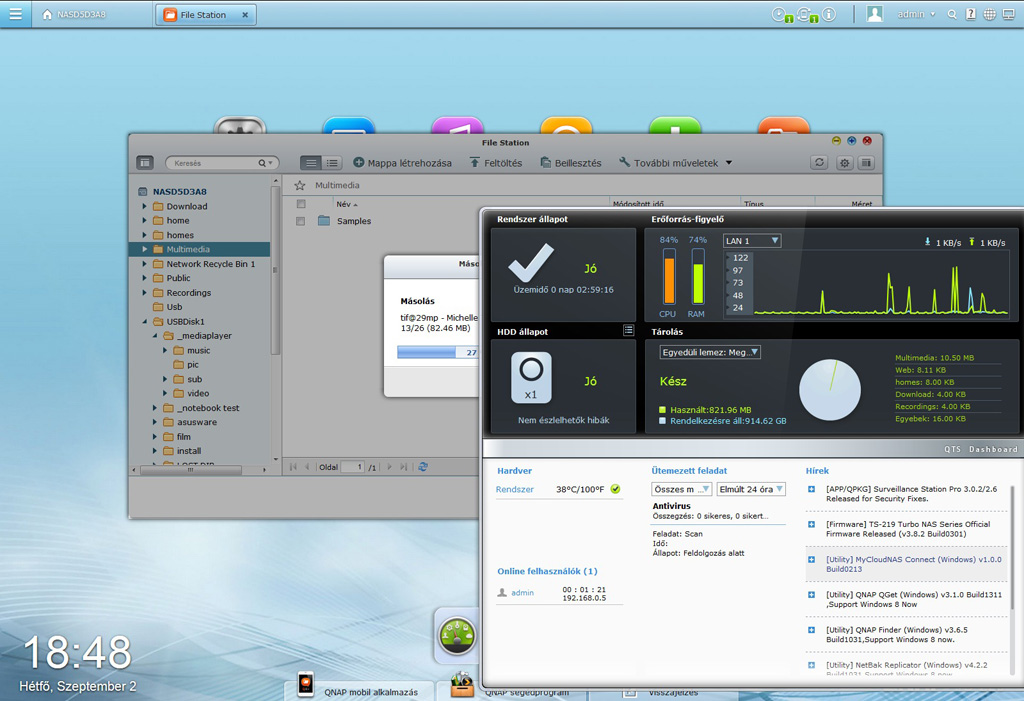
Task: Expand the Recordings folder in tree
Action: [x=144, y=293]
